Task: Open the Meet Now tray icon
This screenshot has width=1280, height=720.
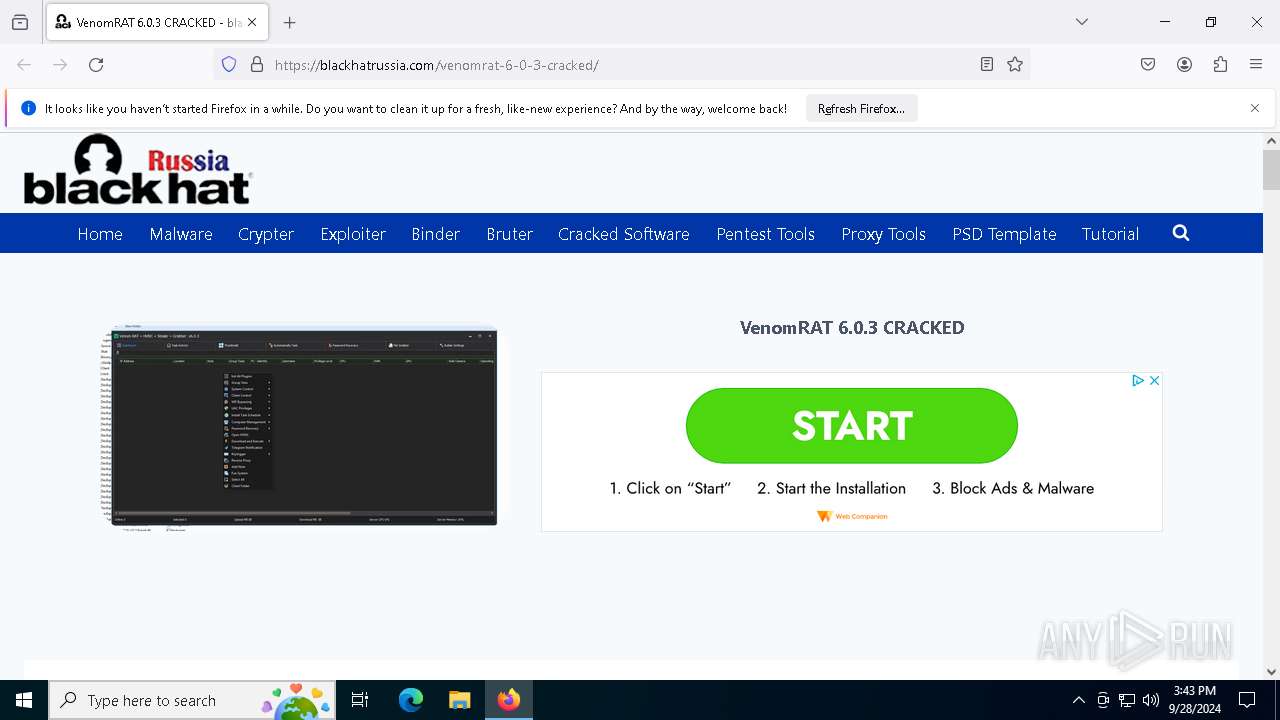Action: pyautogui.click(x=1103, y=700)
